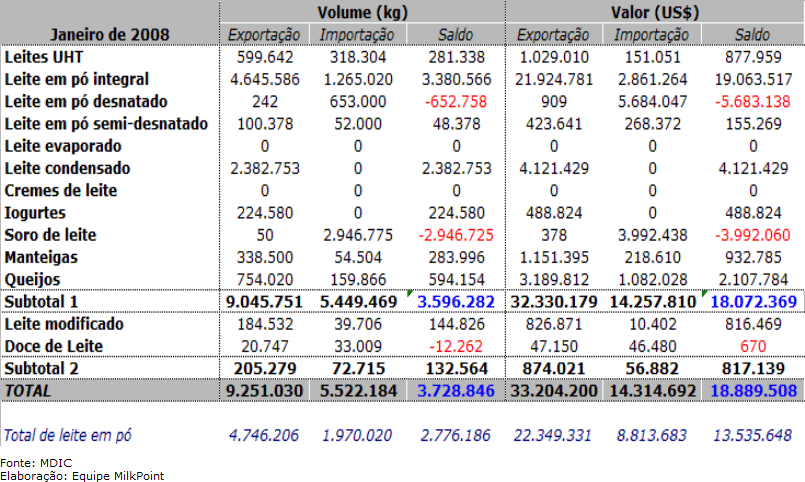Click the blue 18.889.508 total saldo cell
This screenshot has height=482, width=805.
coord(750,390)
